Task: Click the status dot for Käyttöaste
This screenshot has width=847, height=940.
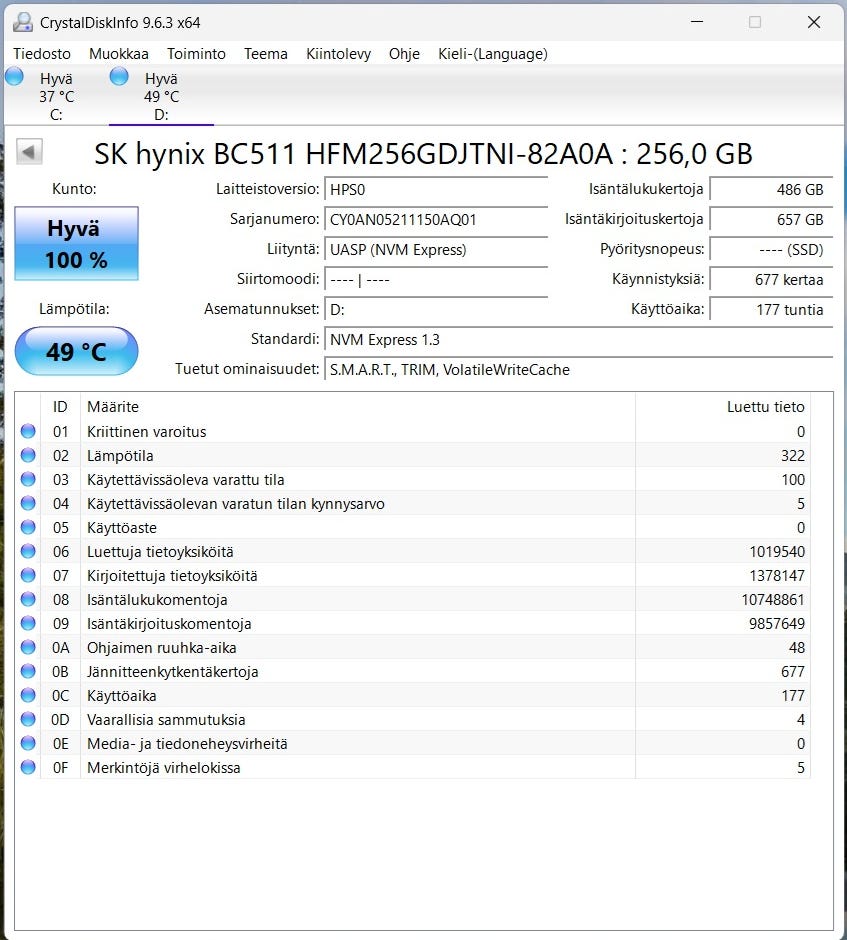Action: coord(28,527)
